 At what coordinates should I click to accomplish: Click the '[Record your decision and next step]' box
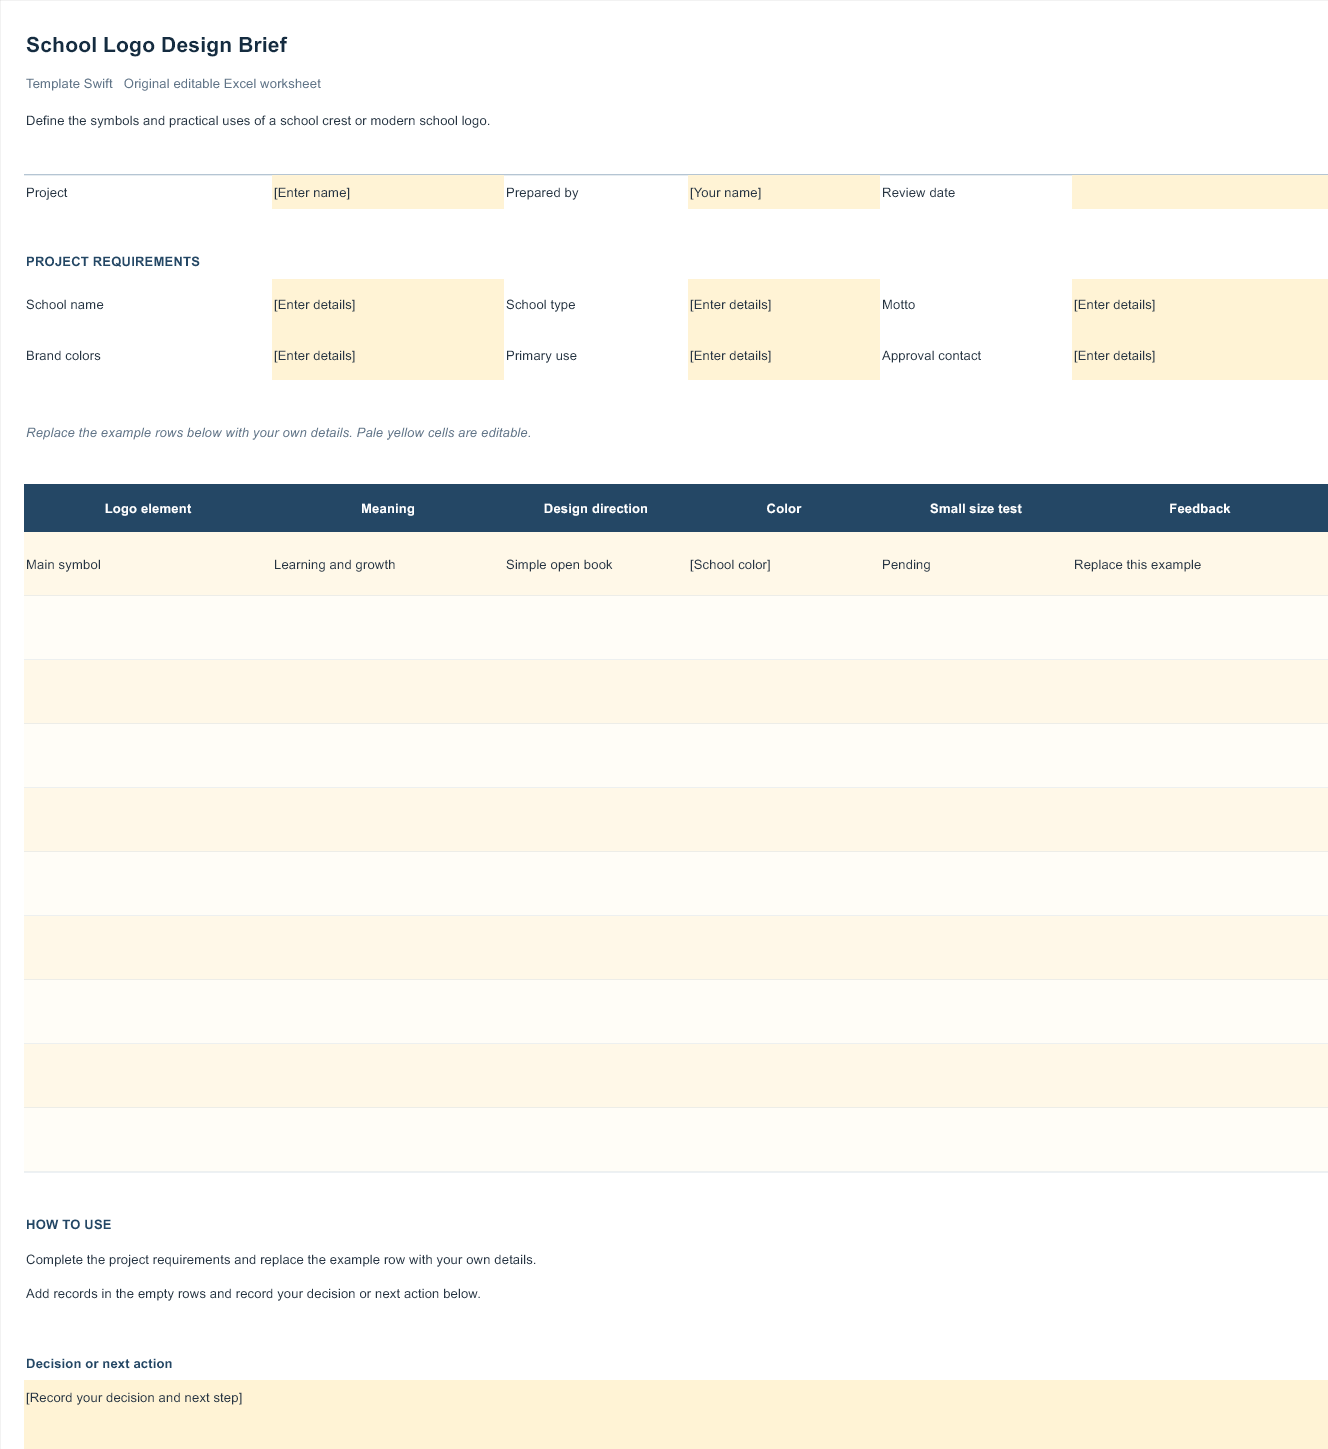click(x=676, y=1415)
